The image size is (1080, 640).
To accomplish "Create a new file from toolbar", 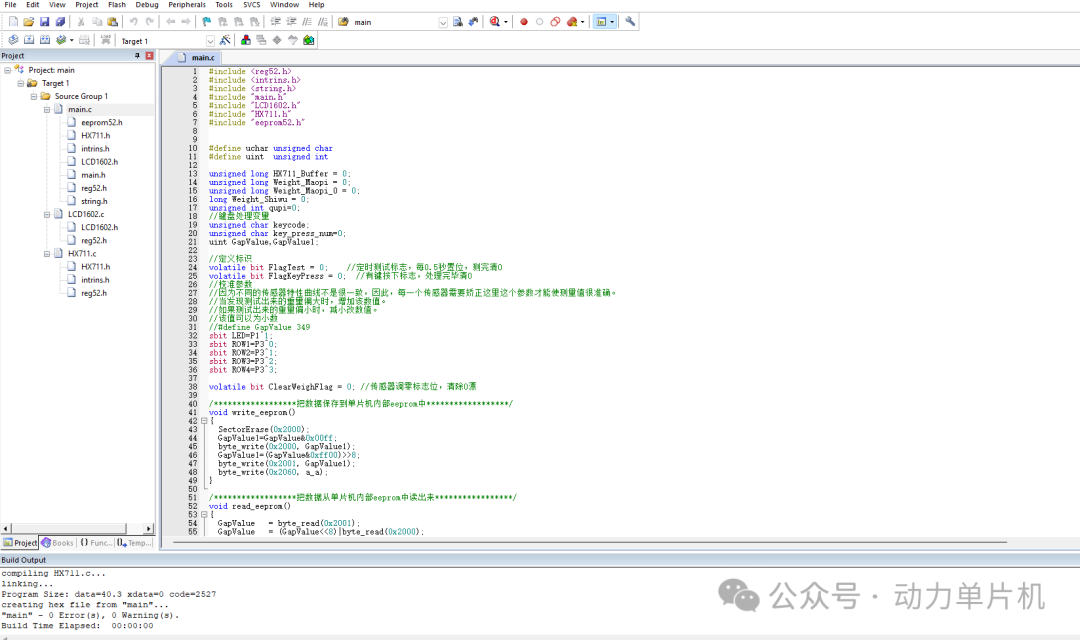I will pos(13,22).
